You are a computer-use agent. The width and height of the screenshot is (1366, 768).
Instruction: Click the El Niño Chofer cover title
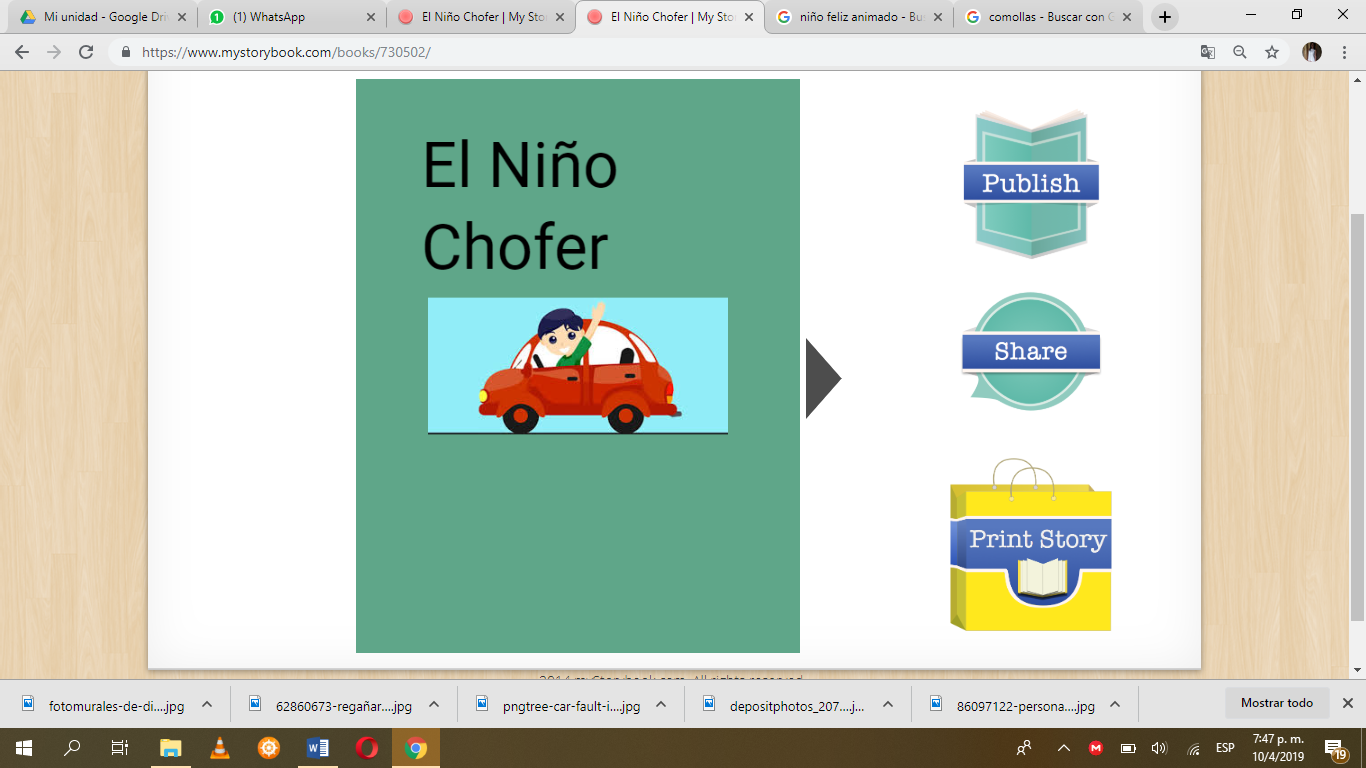click(x=520, y=206)
